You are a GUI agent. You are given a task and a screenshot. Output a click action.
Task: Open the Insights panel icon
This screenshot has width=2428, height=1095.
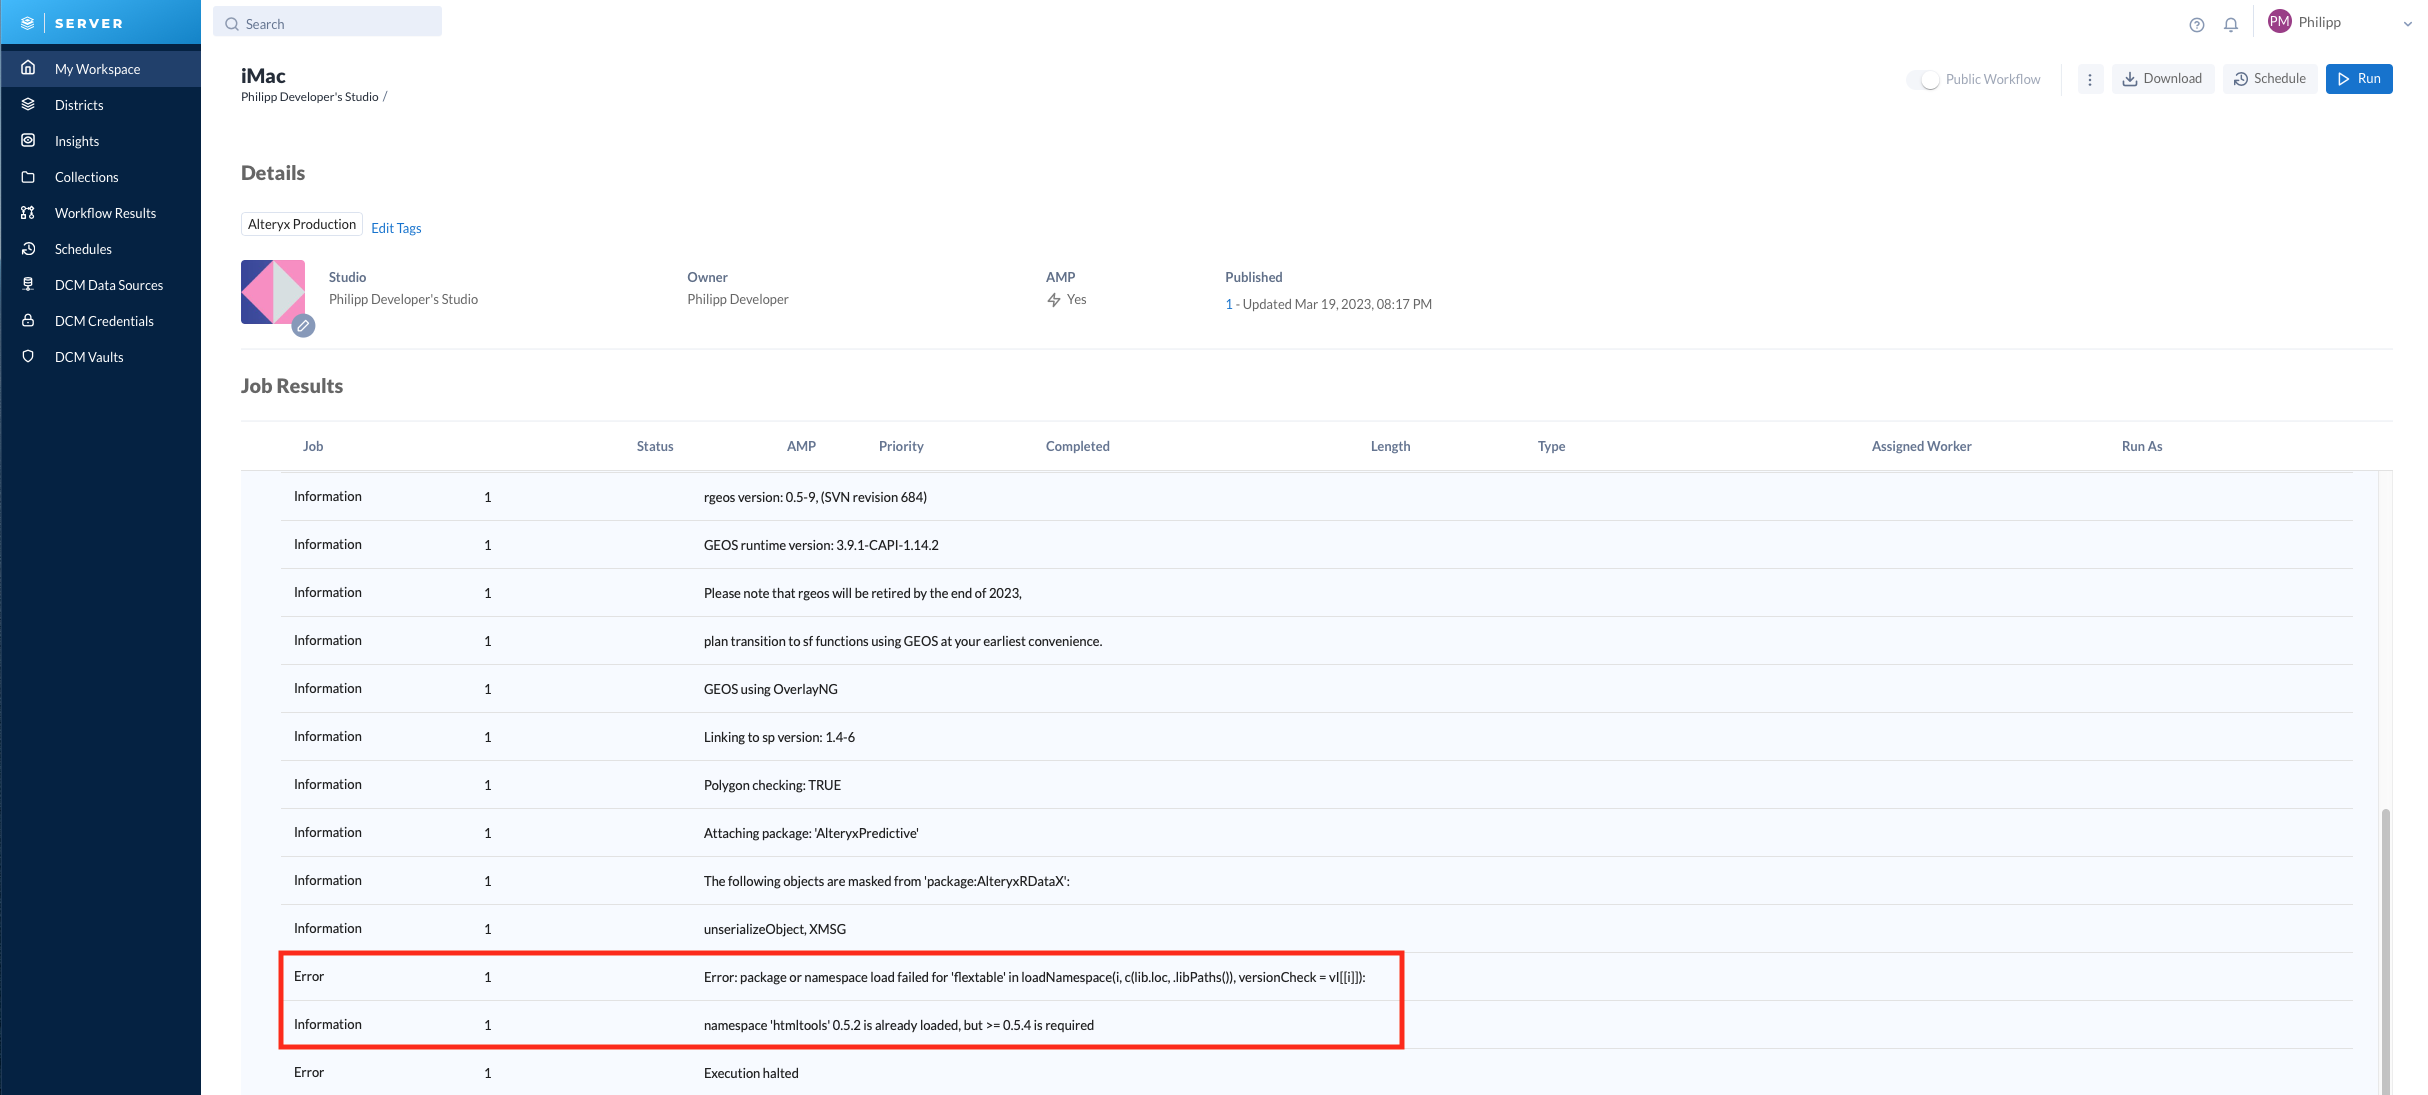tap(29, 140)
